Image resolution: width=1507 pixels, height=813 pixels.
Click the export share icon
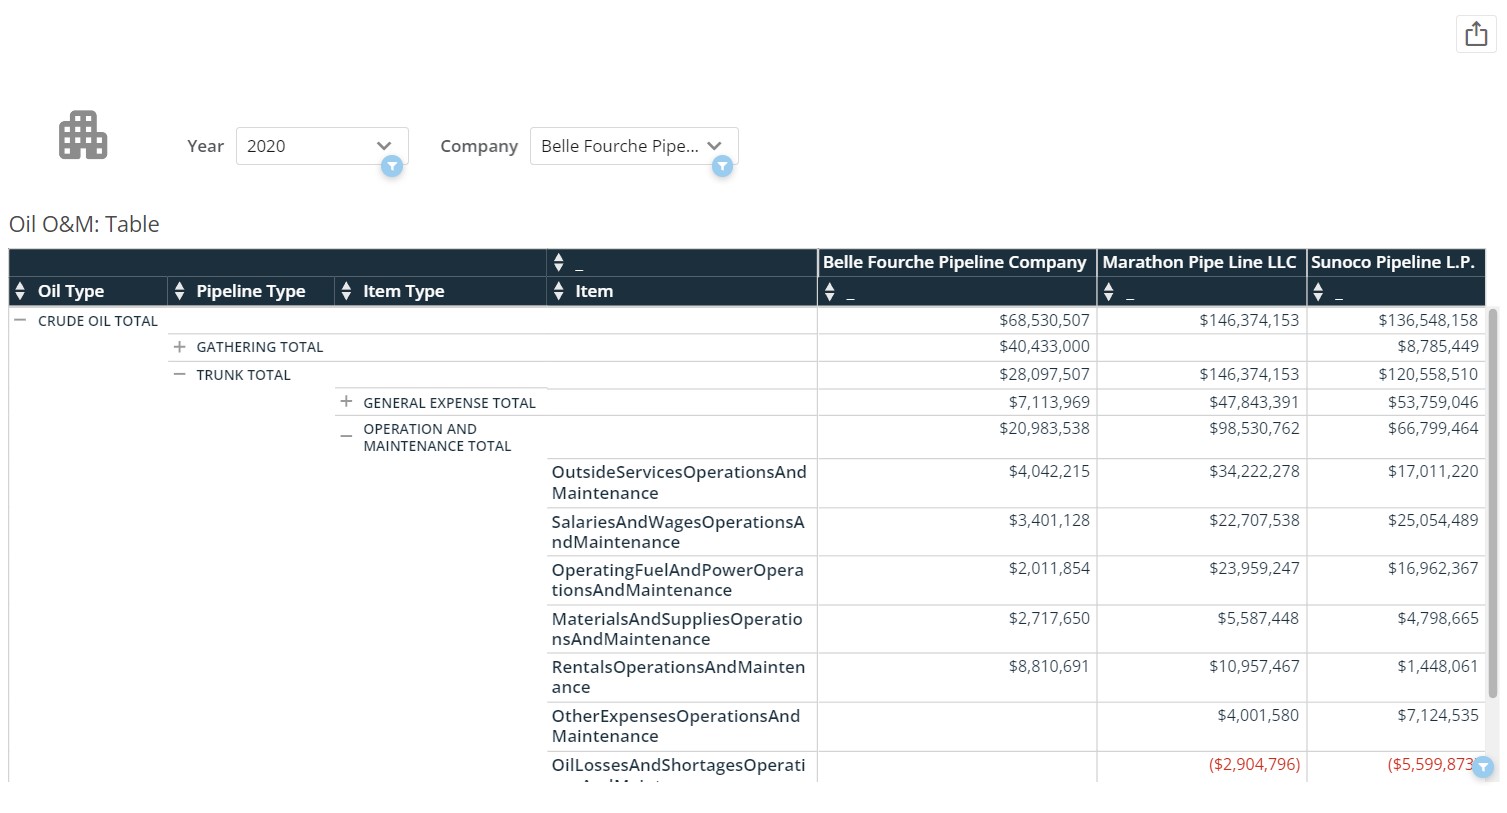click(1476, 34)
